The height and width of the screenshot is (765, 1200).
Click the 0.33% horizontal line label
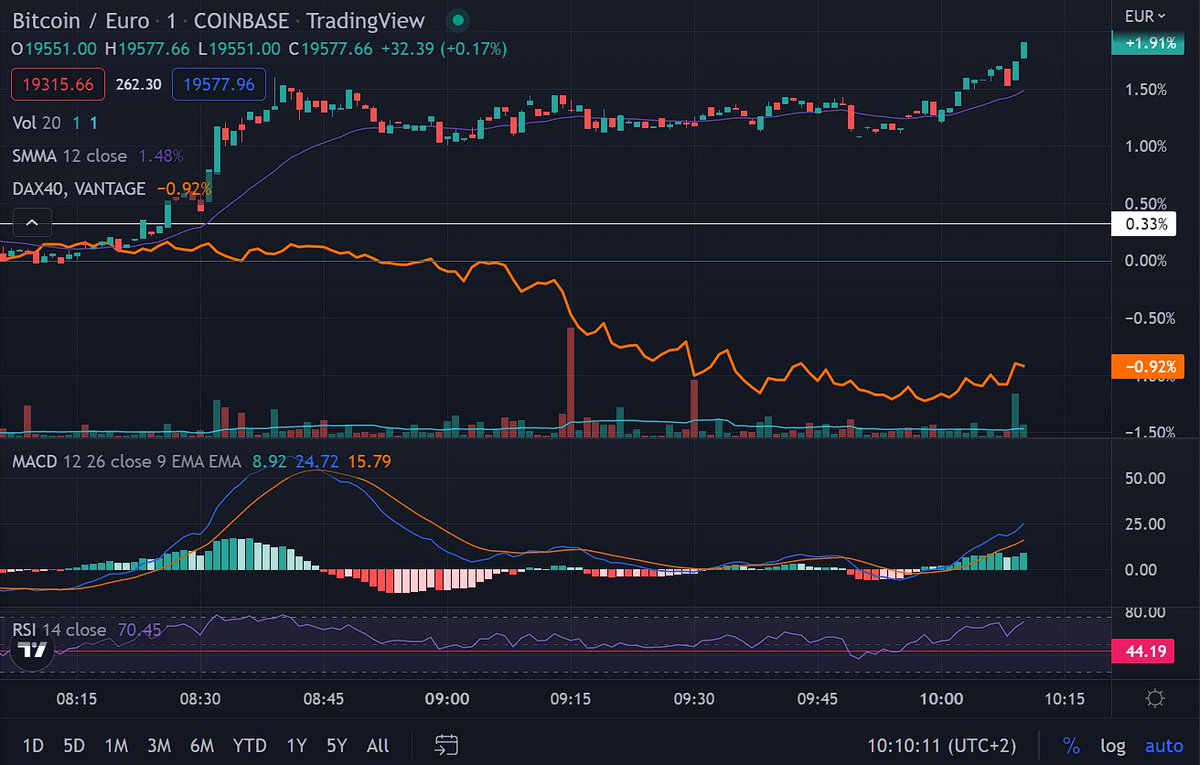pos(1146,224)
